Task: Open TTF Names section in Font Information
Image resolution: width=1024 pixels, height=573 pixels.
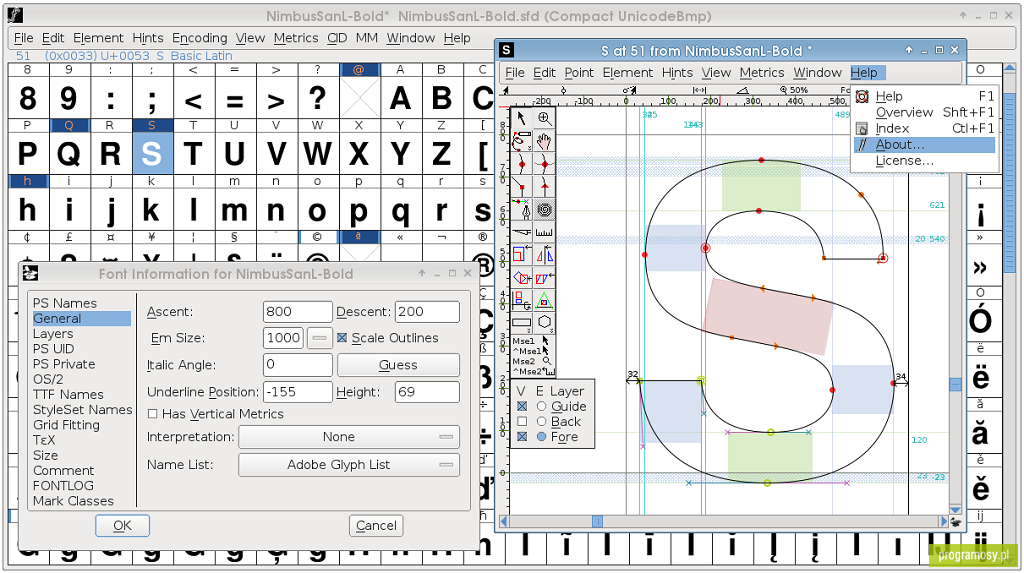Action: tap(69, 394)
